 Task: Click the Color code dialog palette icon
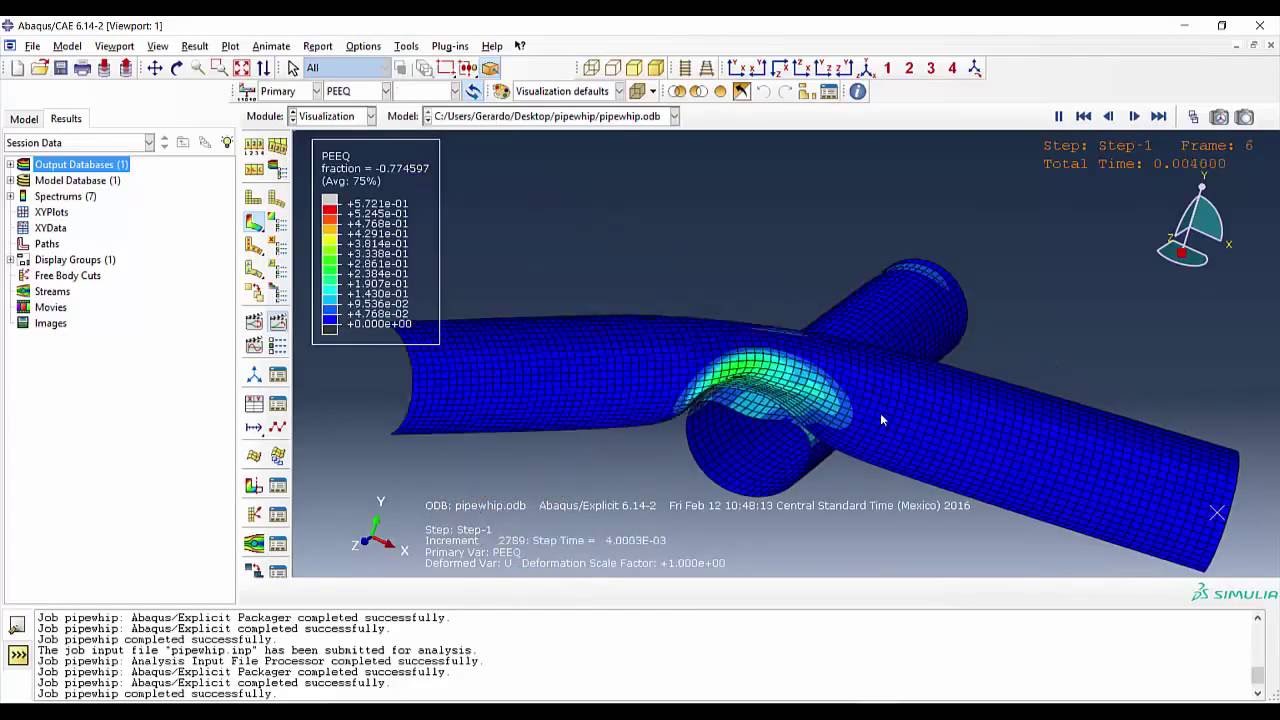(501, 91)
